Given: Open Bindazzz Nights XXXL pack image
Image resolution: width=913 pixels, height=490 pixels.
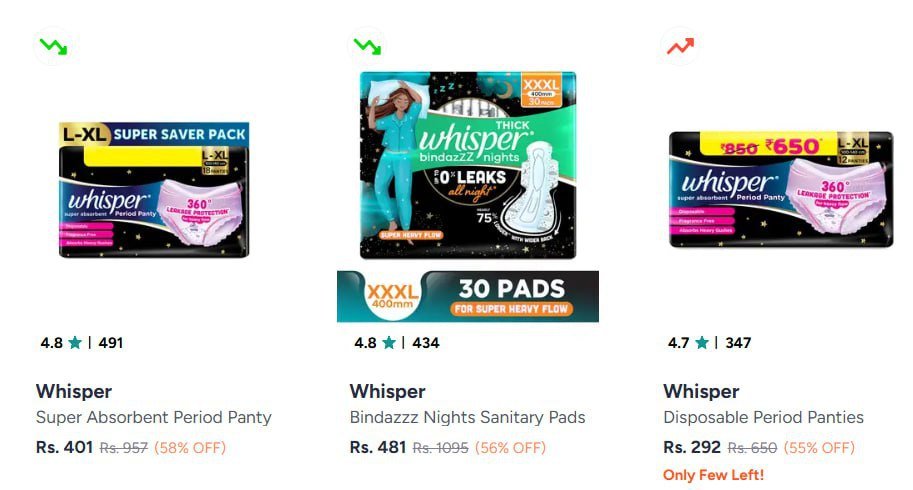Looking at the screenshot, I should click(x=468, y=165).
